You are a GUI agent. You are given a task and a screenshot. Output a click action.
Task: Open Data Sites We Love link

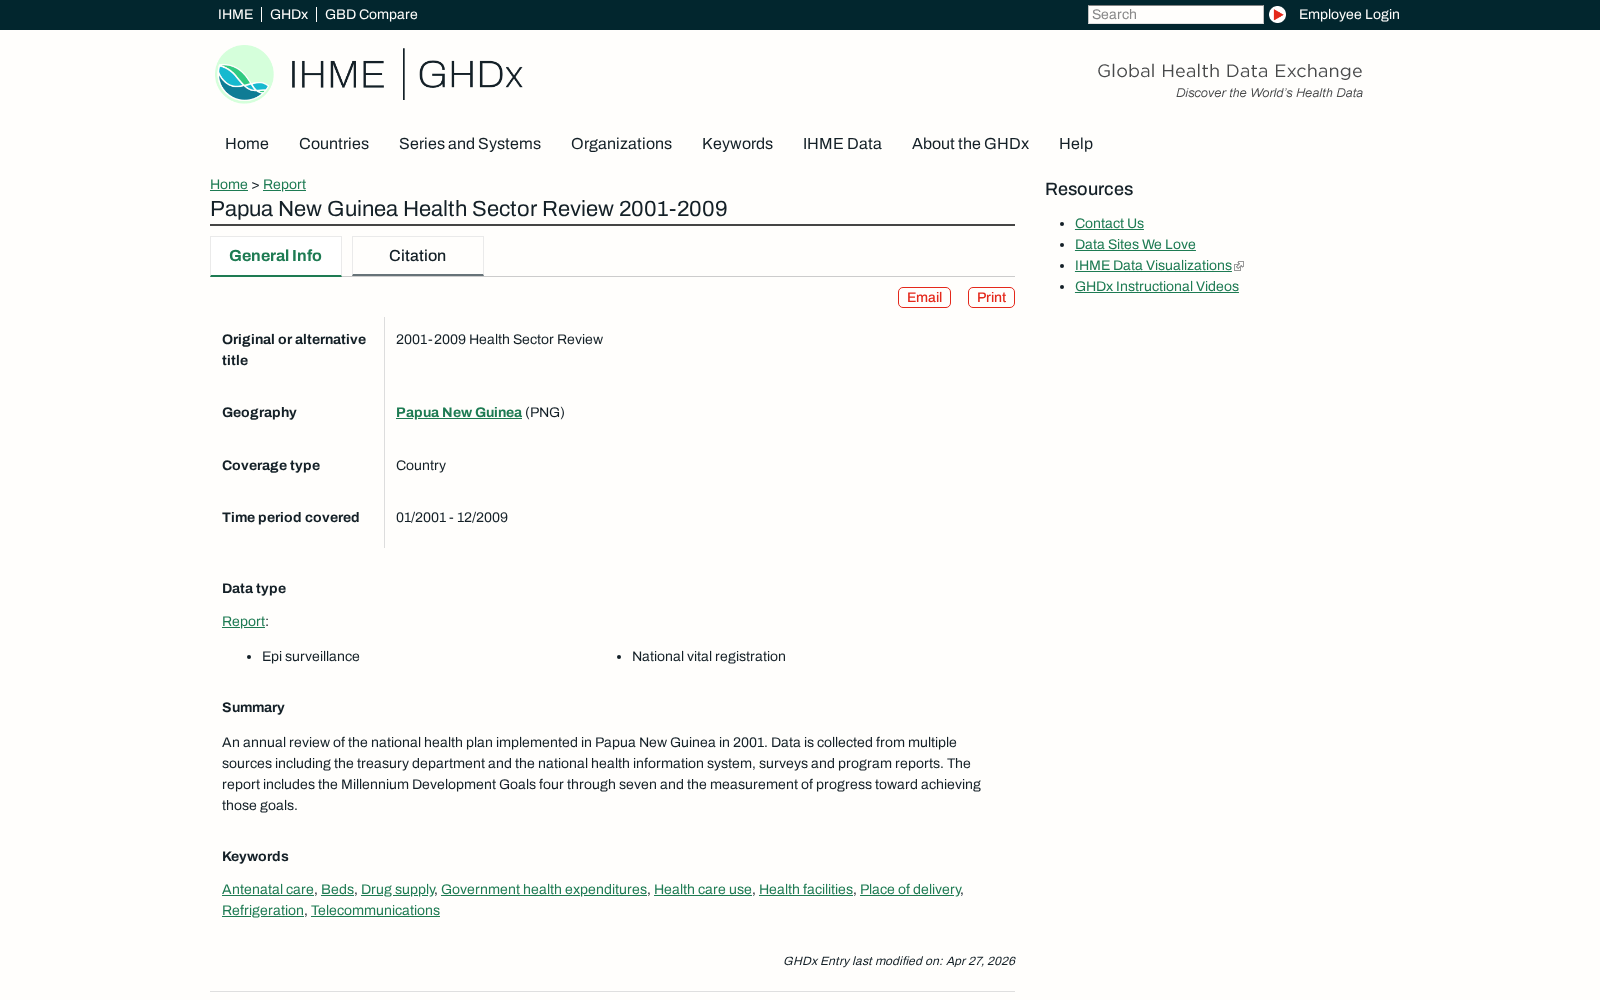point(1135,244)
